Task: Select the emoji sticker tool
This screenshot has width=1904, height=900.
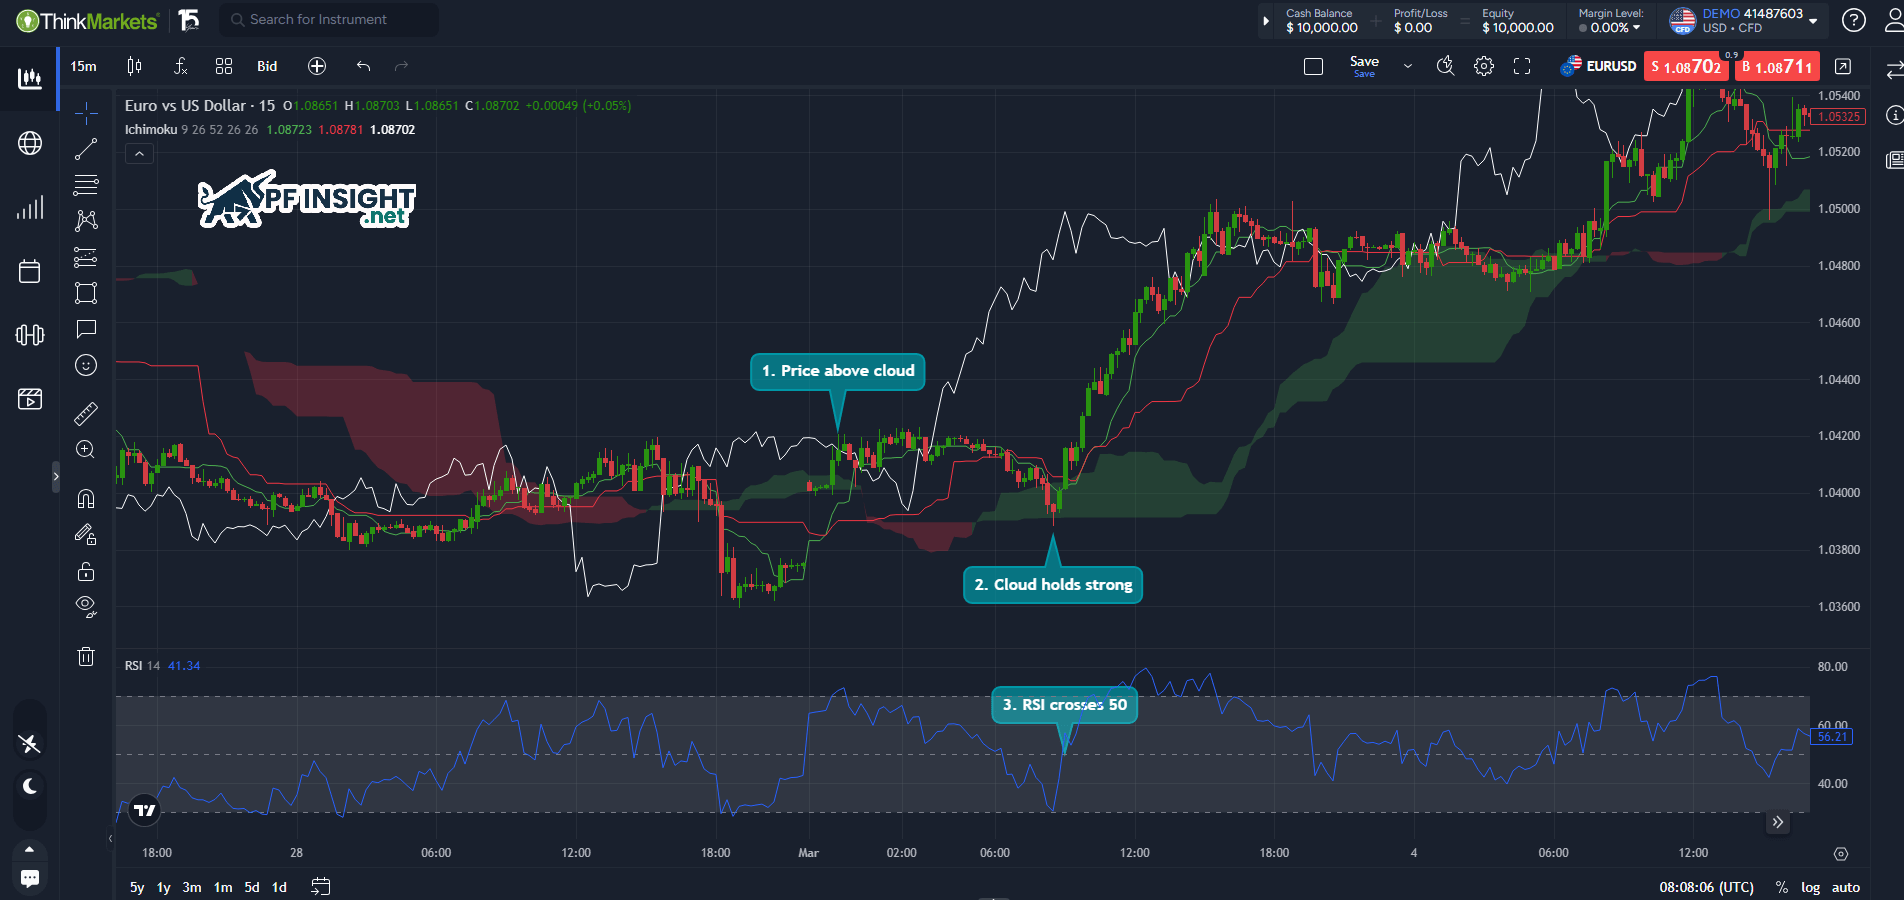Action: pos(86,365)
